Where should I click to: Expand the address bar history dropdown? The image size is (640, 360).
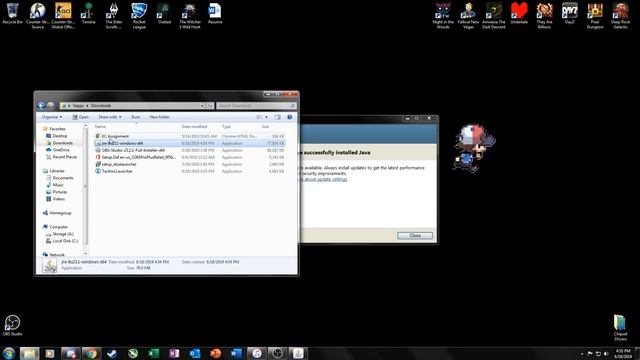[202, 106]
